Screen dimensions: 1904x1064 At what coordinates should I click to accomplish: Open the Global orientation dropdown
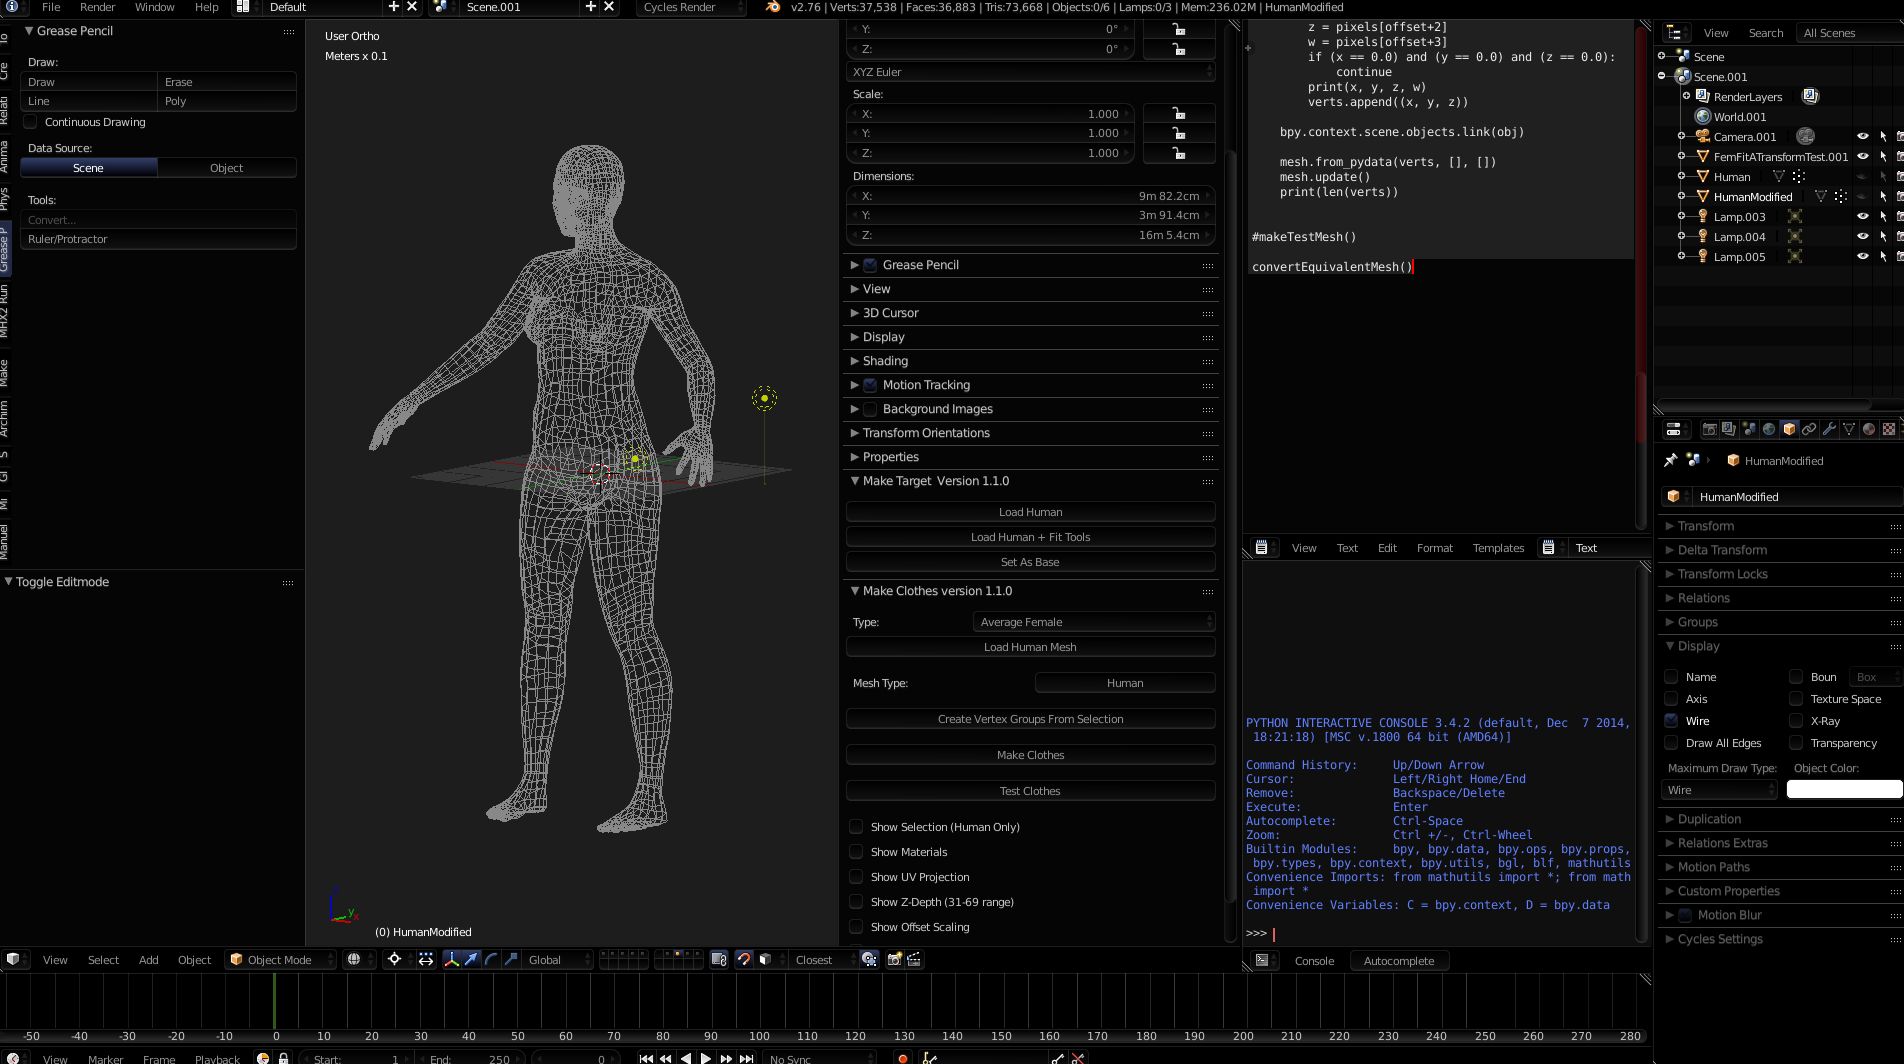click(558, 959)
